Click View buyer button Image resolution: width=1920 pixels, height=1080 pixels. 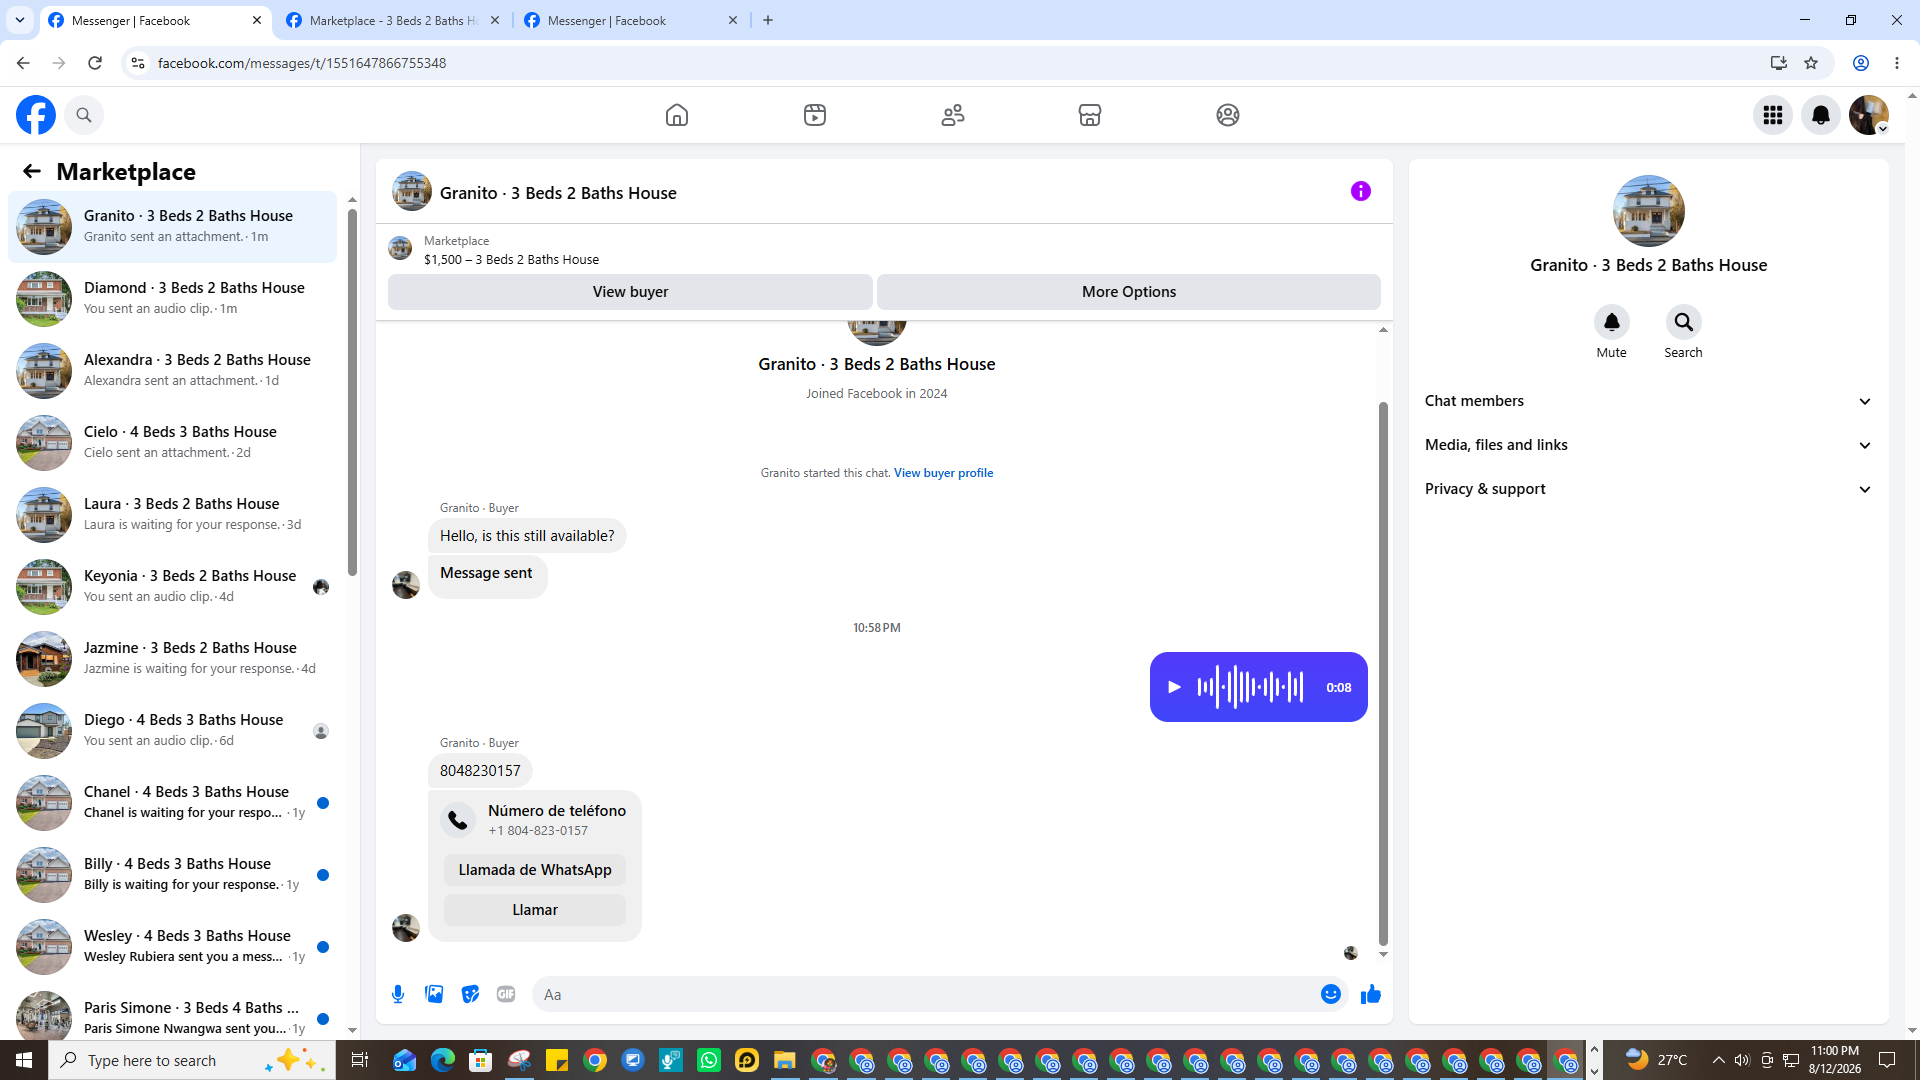pos(630,292)
